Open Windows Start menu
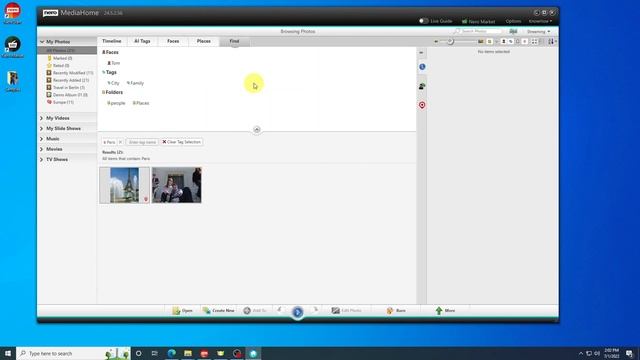The image size is (640, 360). [x=8, y=353]
